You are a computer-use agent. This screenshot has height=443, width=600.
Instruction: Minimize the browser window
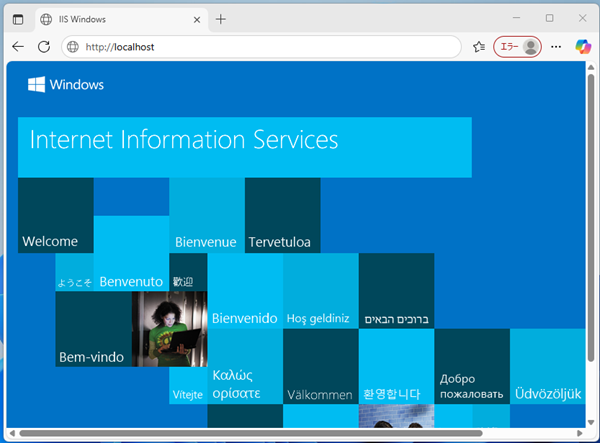[x=516, y=18]
